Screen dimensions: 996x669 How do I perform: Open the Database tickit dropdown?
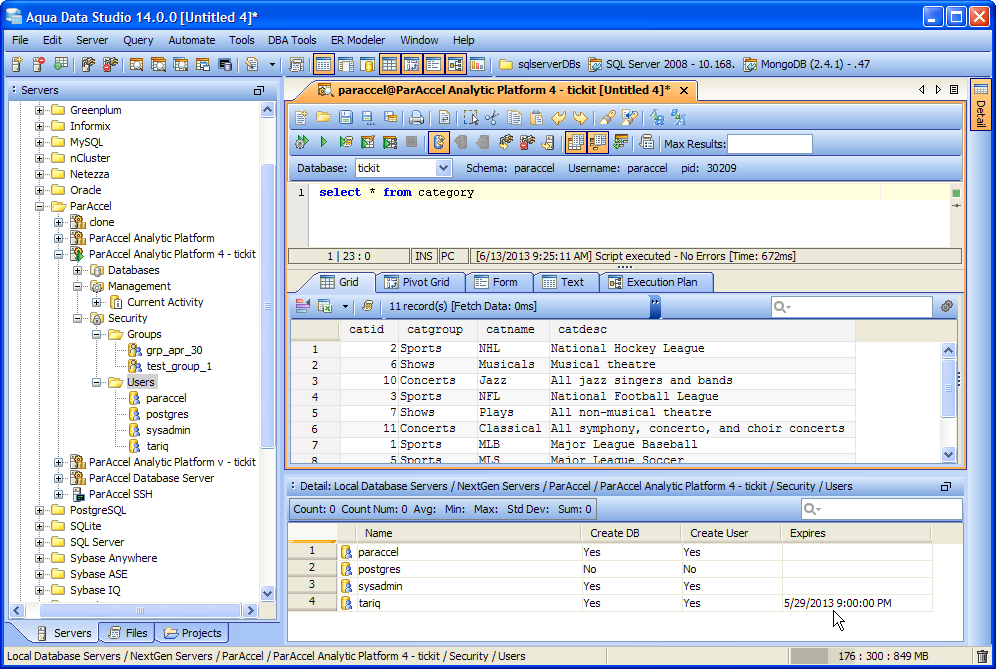pyautogui.click(x=443, y=168)
